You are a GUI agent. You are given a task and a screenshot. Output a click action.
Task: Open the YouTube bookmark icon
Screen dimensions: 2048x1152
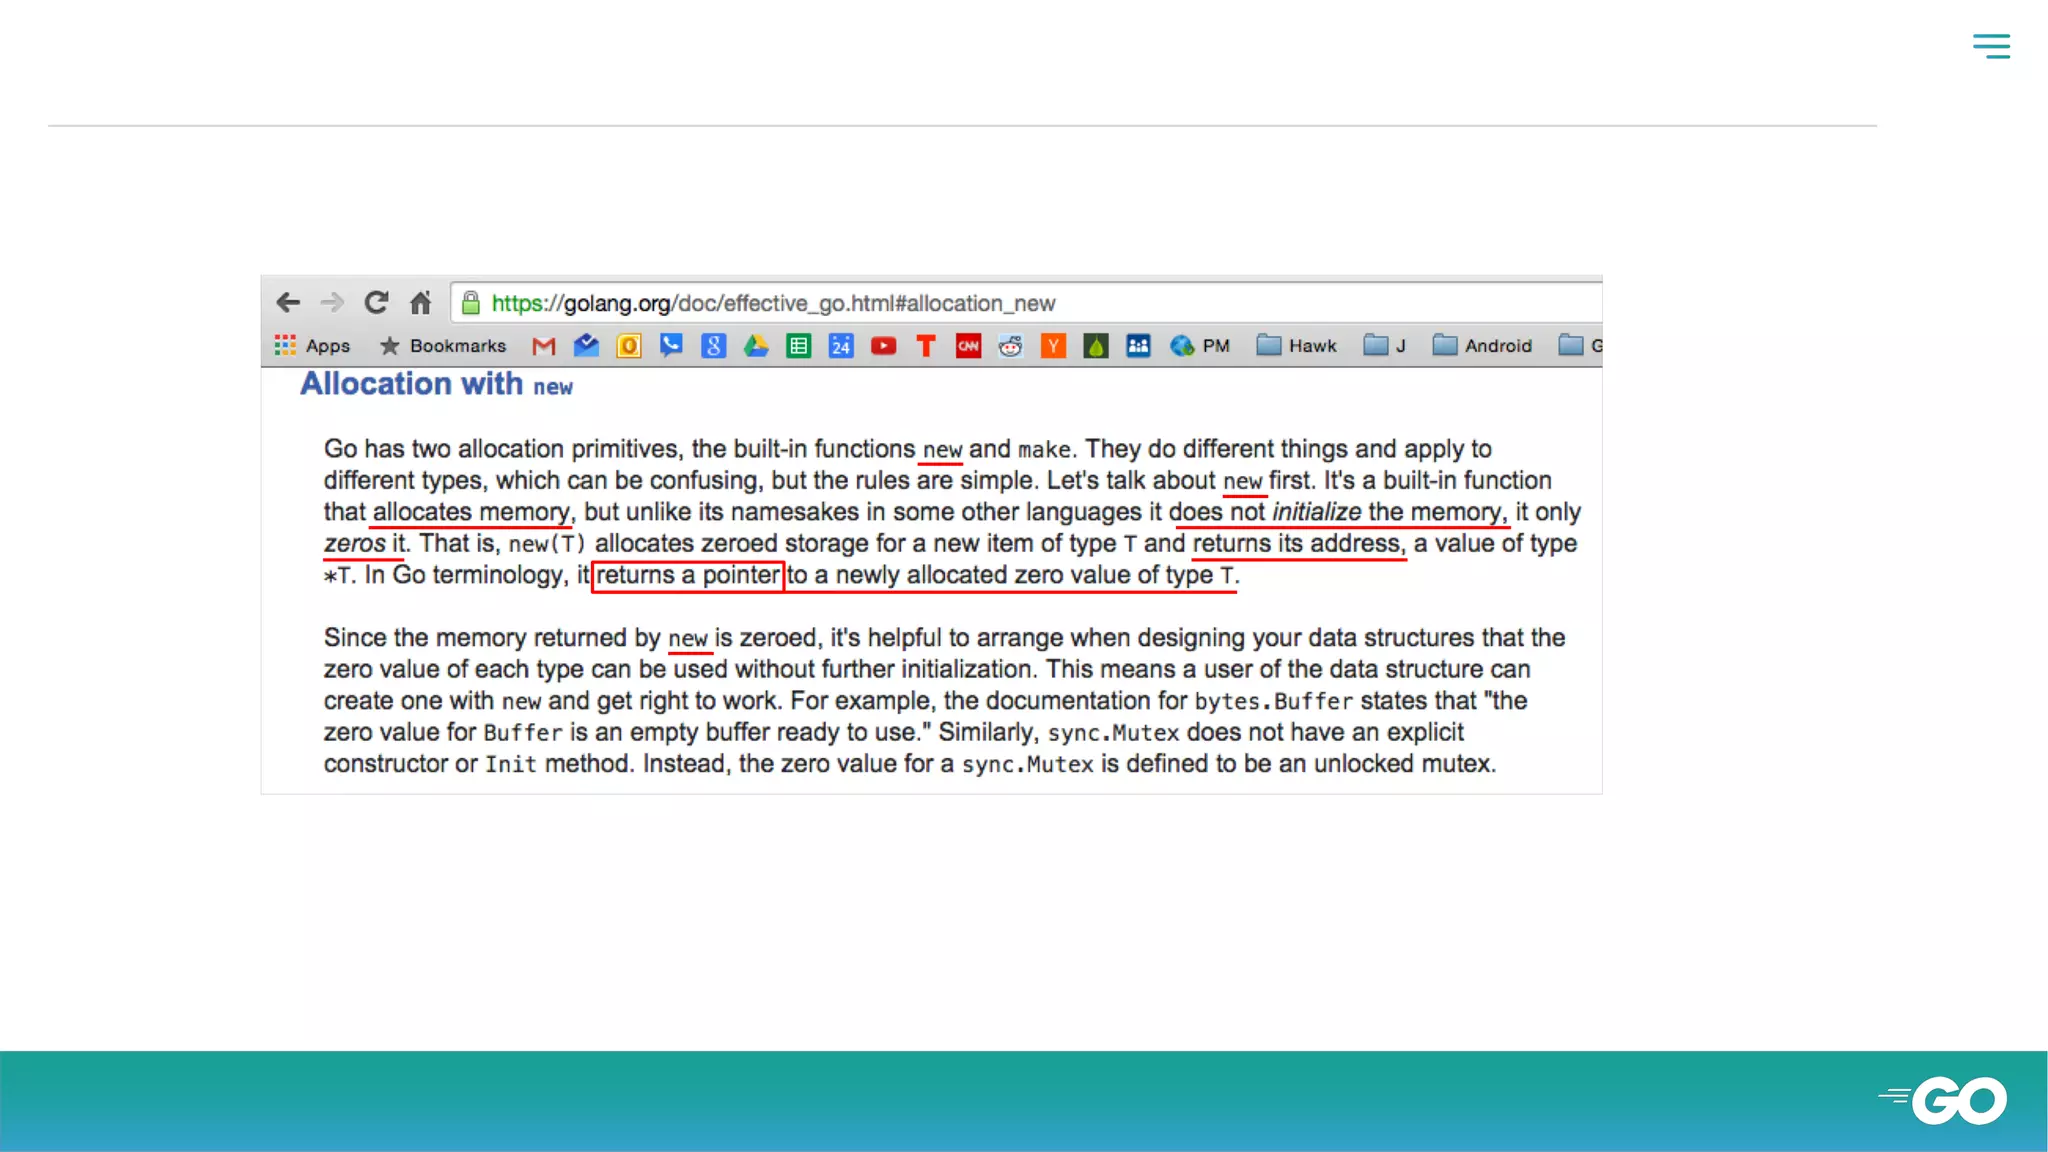point(883,346)
